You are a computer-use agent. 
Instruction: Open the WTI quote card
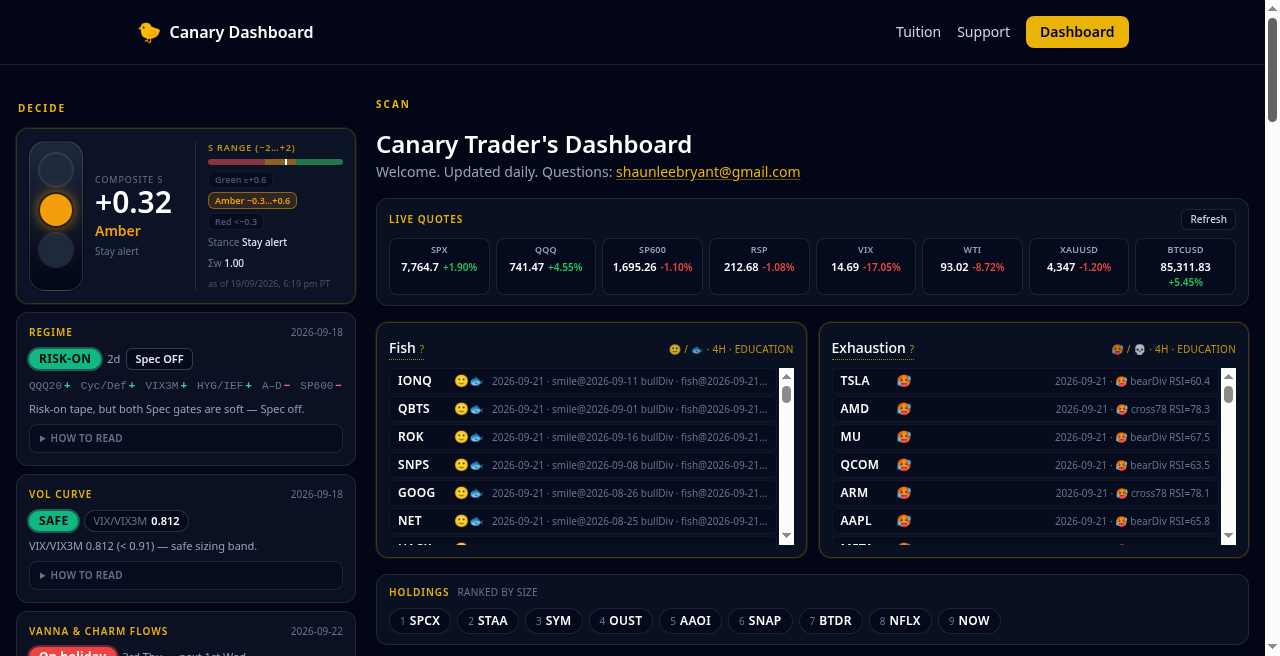[972, 267]
